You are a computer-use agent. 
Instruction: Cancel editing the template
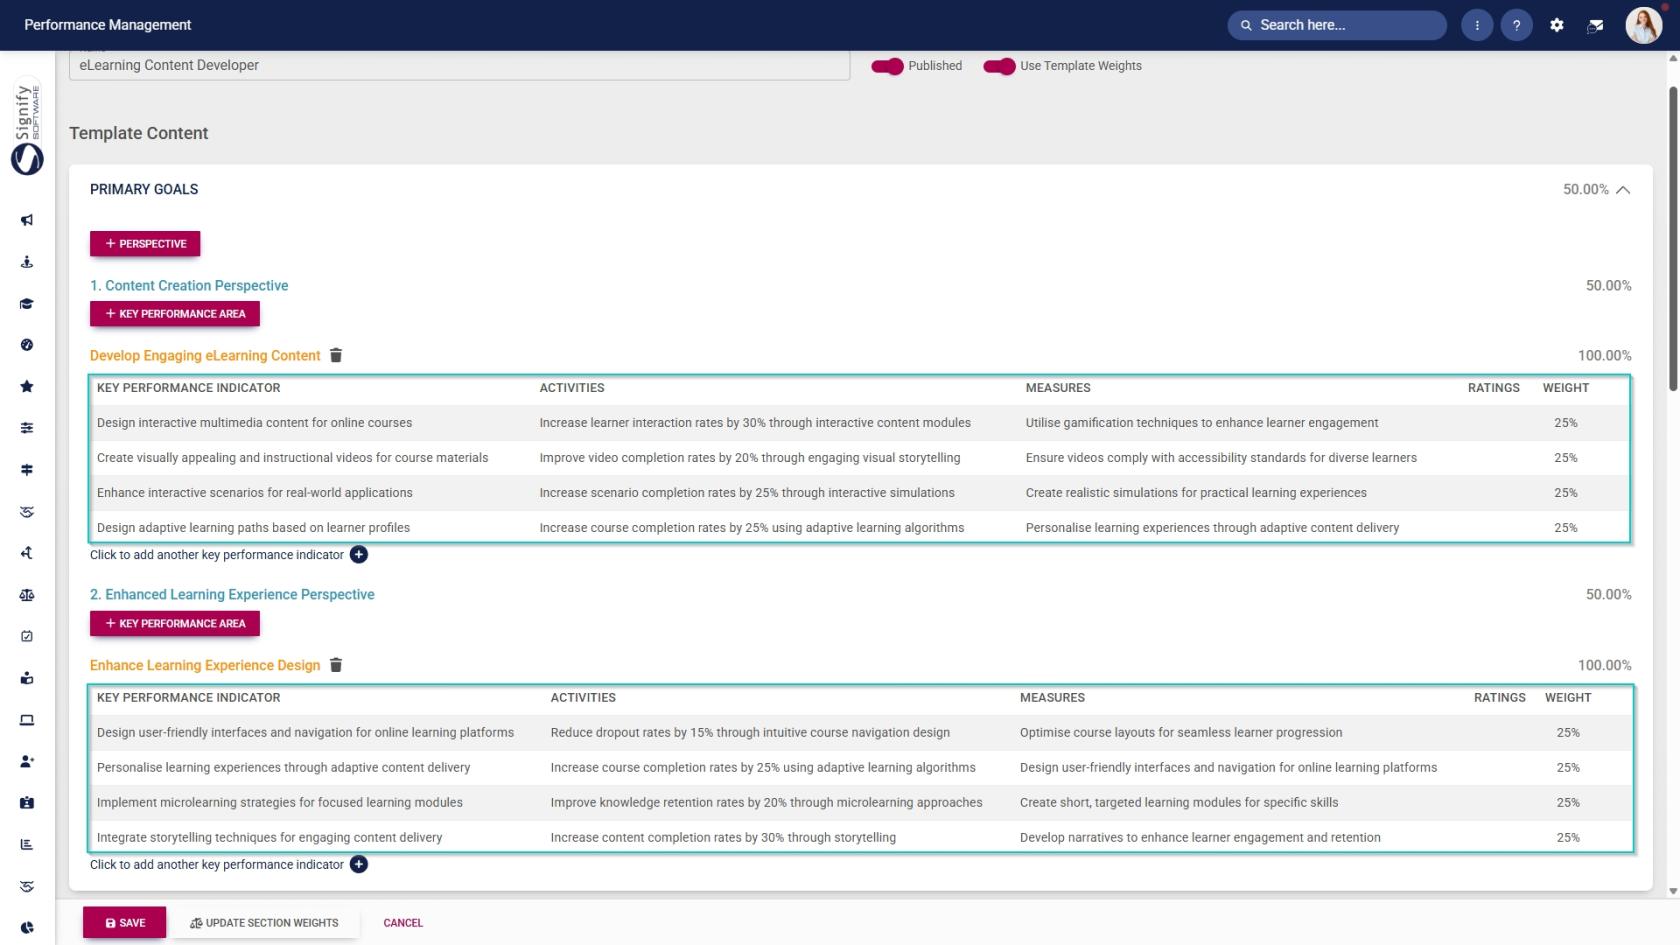(403, 923)
